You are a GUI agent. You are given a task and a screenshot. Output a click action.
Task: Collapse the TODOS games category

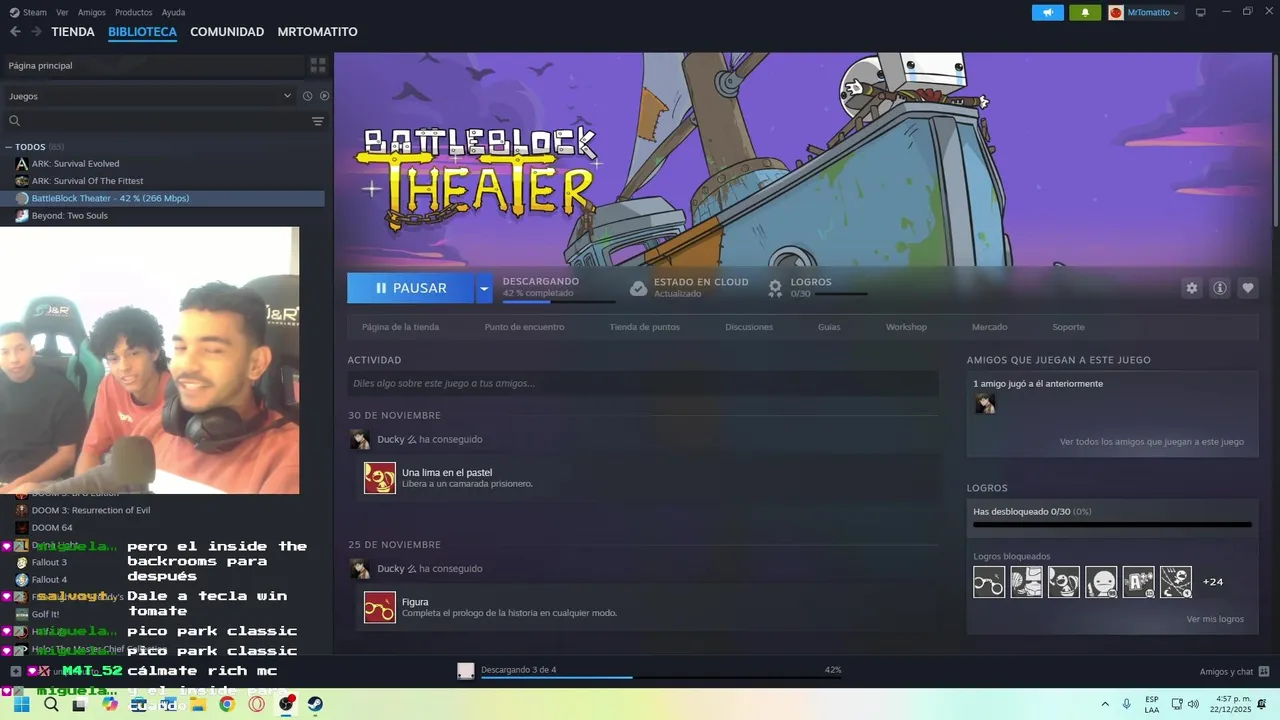tap(8, 147)
